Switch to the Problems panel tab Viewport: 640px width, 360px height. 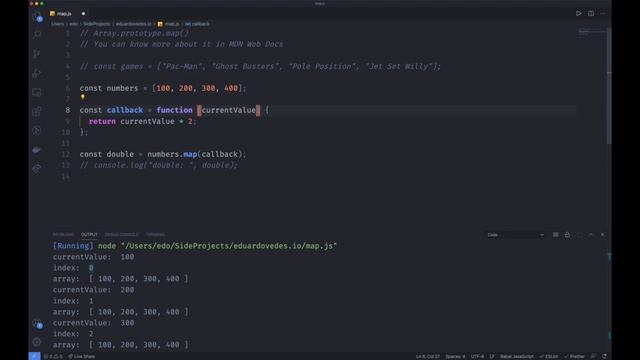point(63,235)
